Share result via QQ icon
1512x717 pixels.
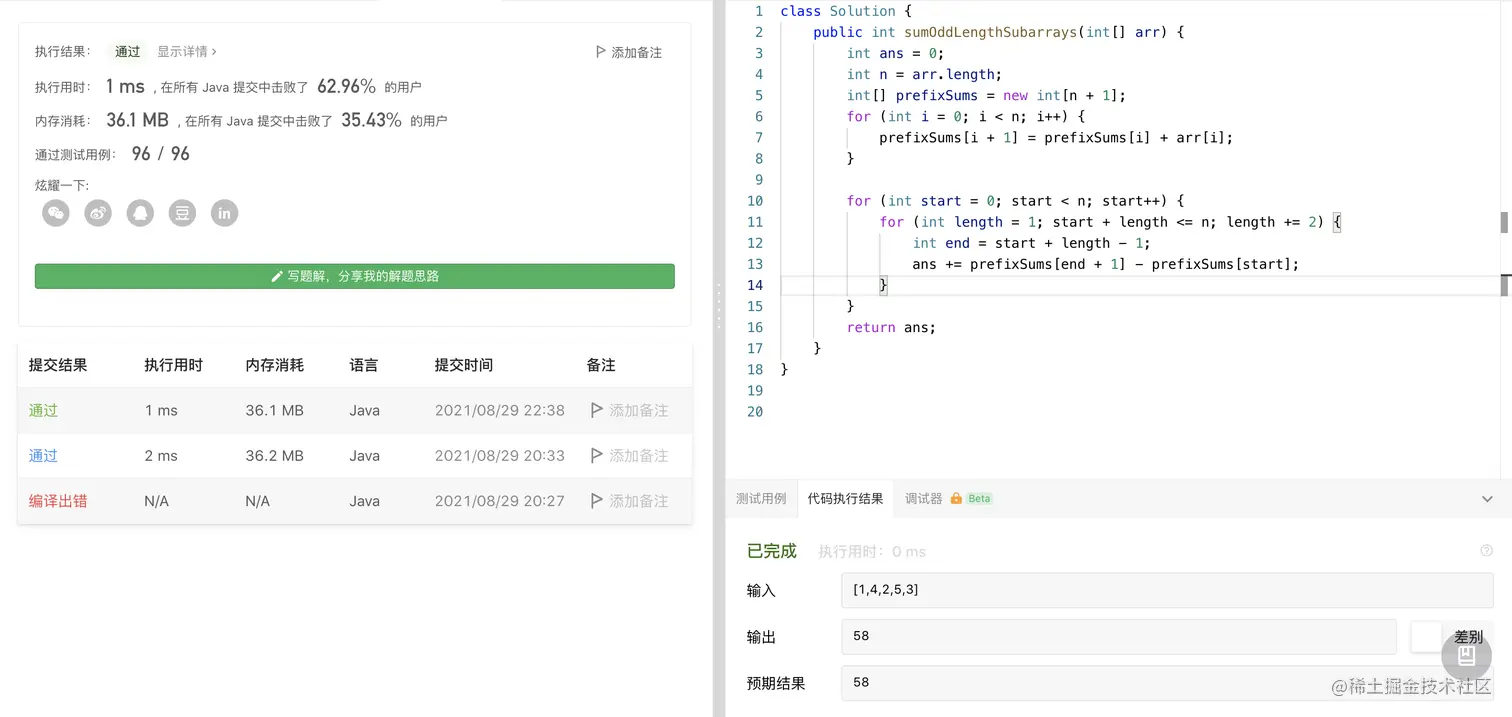click(x=140, y=213)
